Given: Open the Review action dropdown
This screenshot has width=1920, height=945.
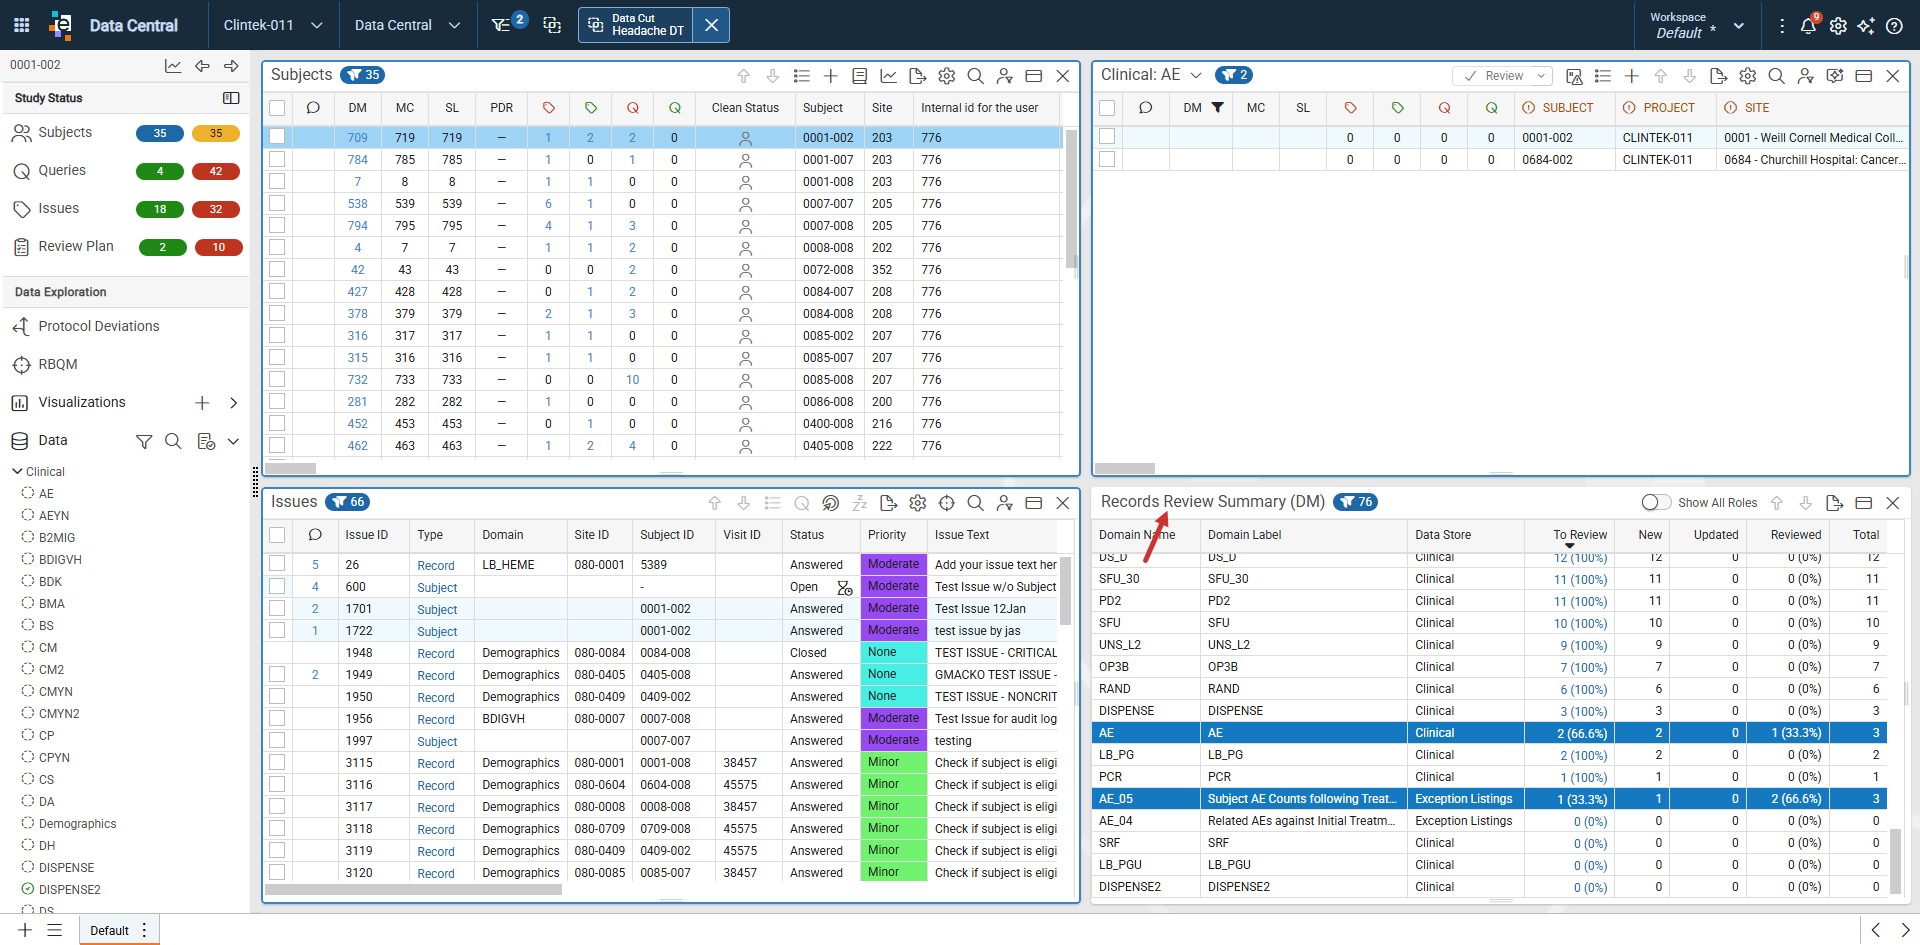Looking at the screenshot, I should pyautogui.click(x=1542, y=76).
